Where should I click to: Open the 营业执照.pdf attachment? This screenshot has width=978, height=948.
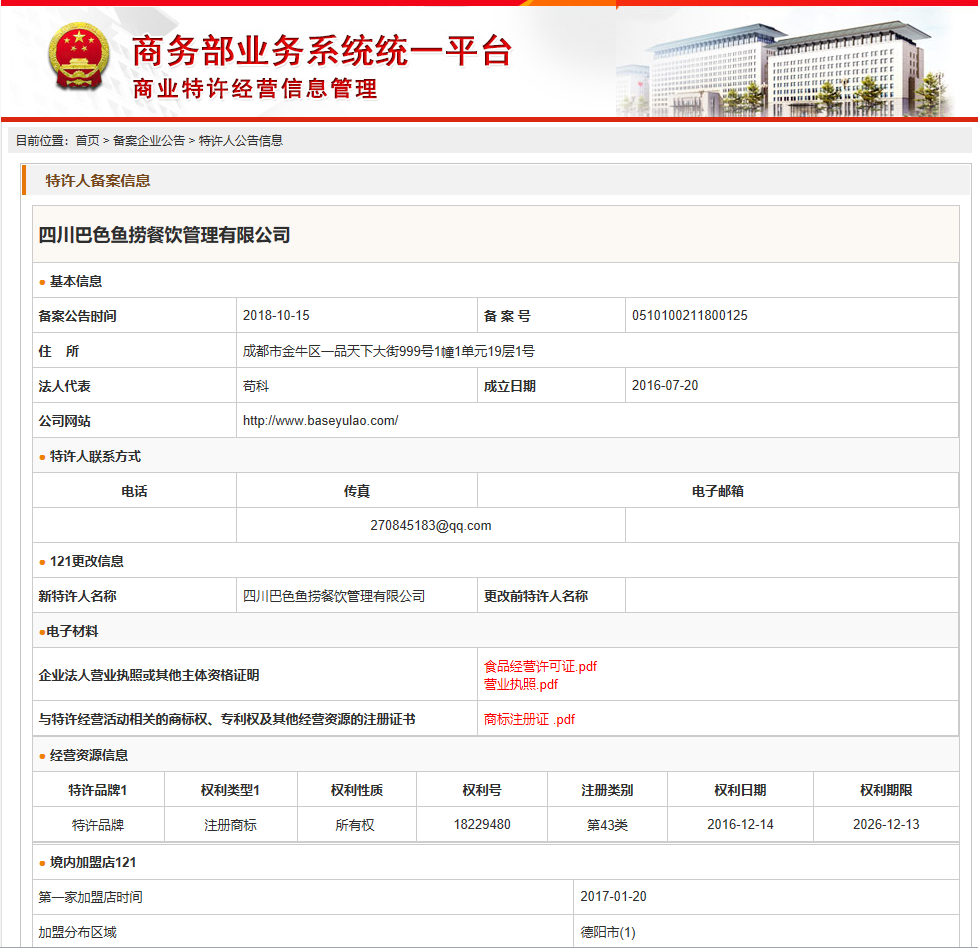(520, 685)
